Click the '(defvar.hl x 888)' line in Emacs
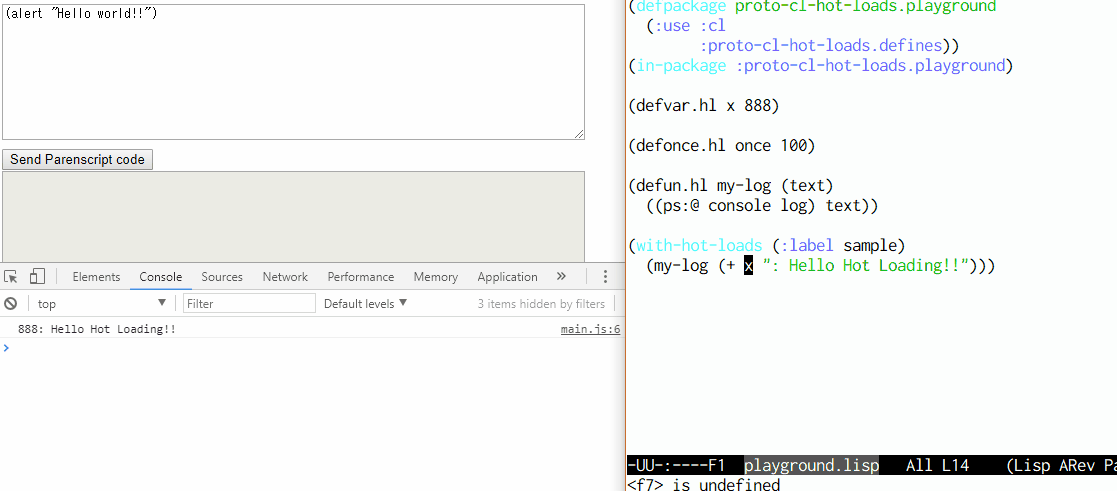Viewport: 1117px width, 491px height. pyautogui.click(x=704, y=106)
